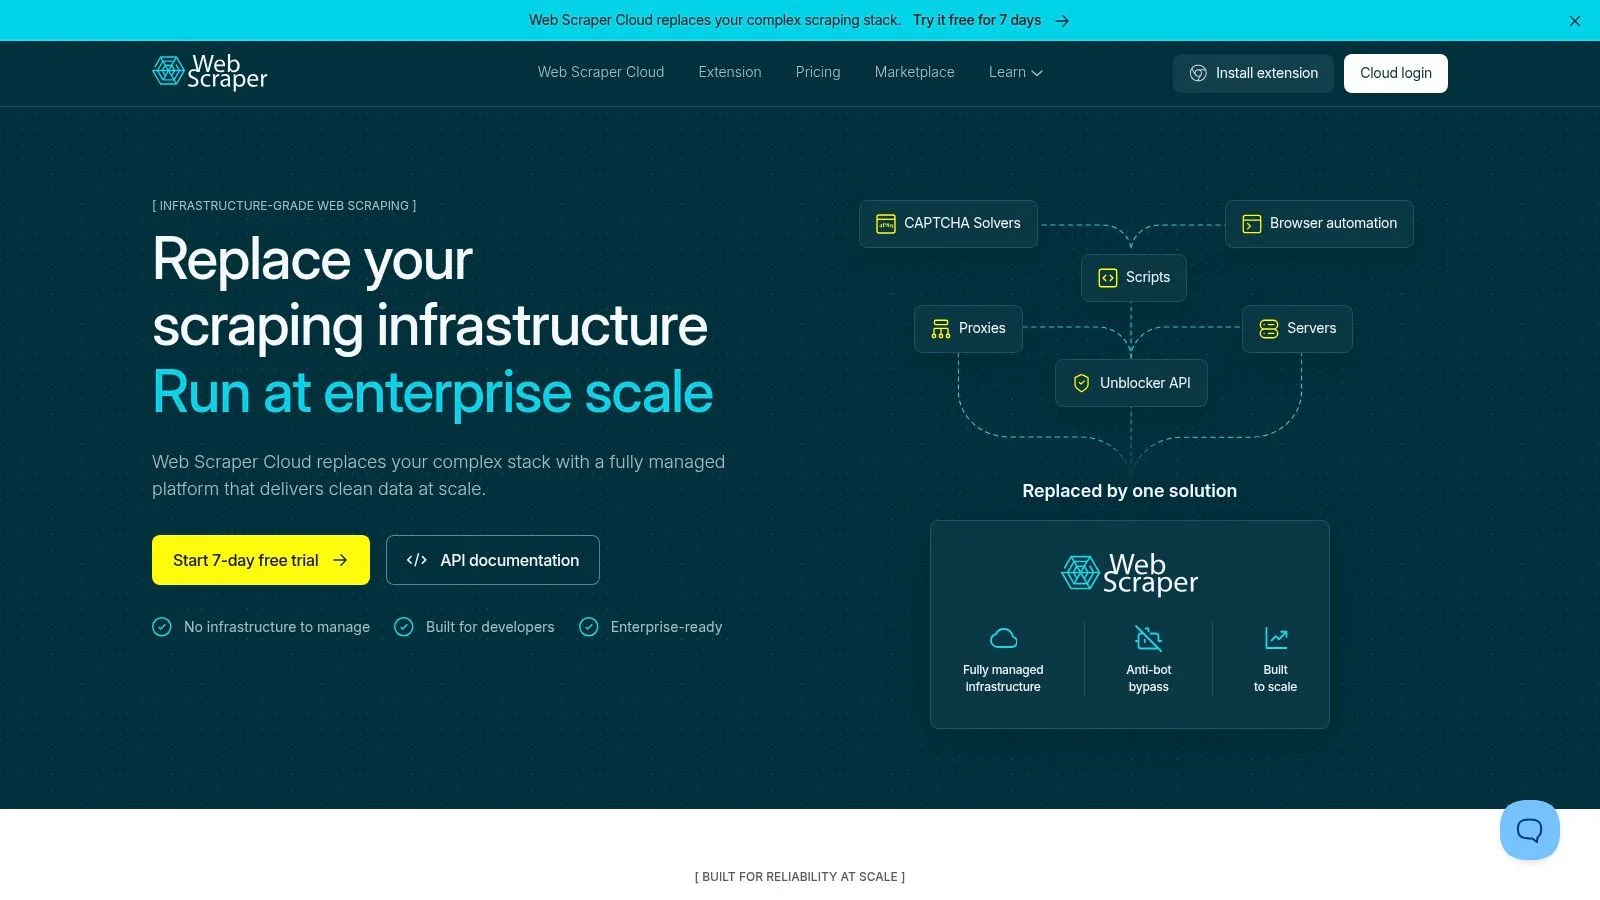1600x900 pixels.
Task: Click the Built to scale chart icon
Action: click(1276, 638)
